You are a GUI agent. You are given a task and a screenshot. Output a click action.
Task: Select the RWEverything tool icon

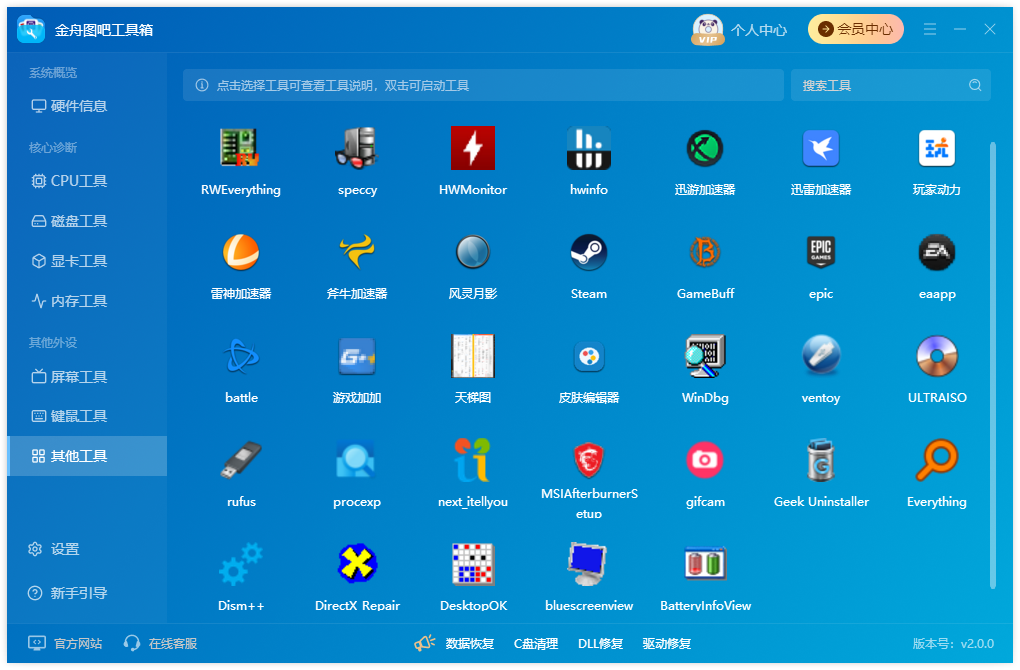tap(240, 148)
